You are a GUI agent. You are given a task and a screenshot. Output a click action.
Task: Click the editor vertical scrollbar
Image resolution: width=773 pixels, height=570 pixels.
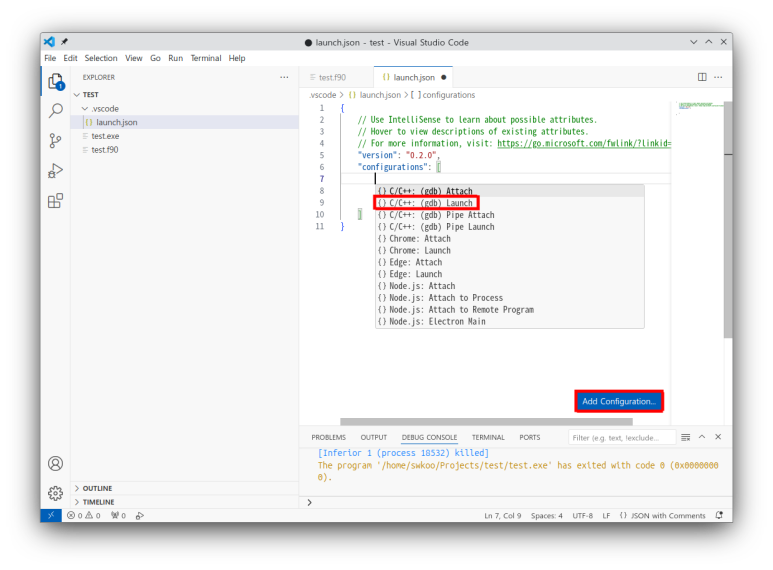click(x=728, y=219)
